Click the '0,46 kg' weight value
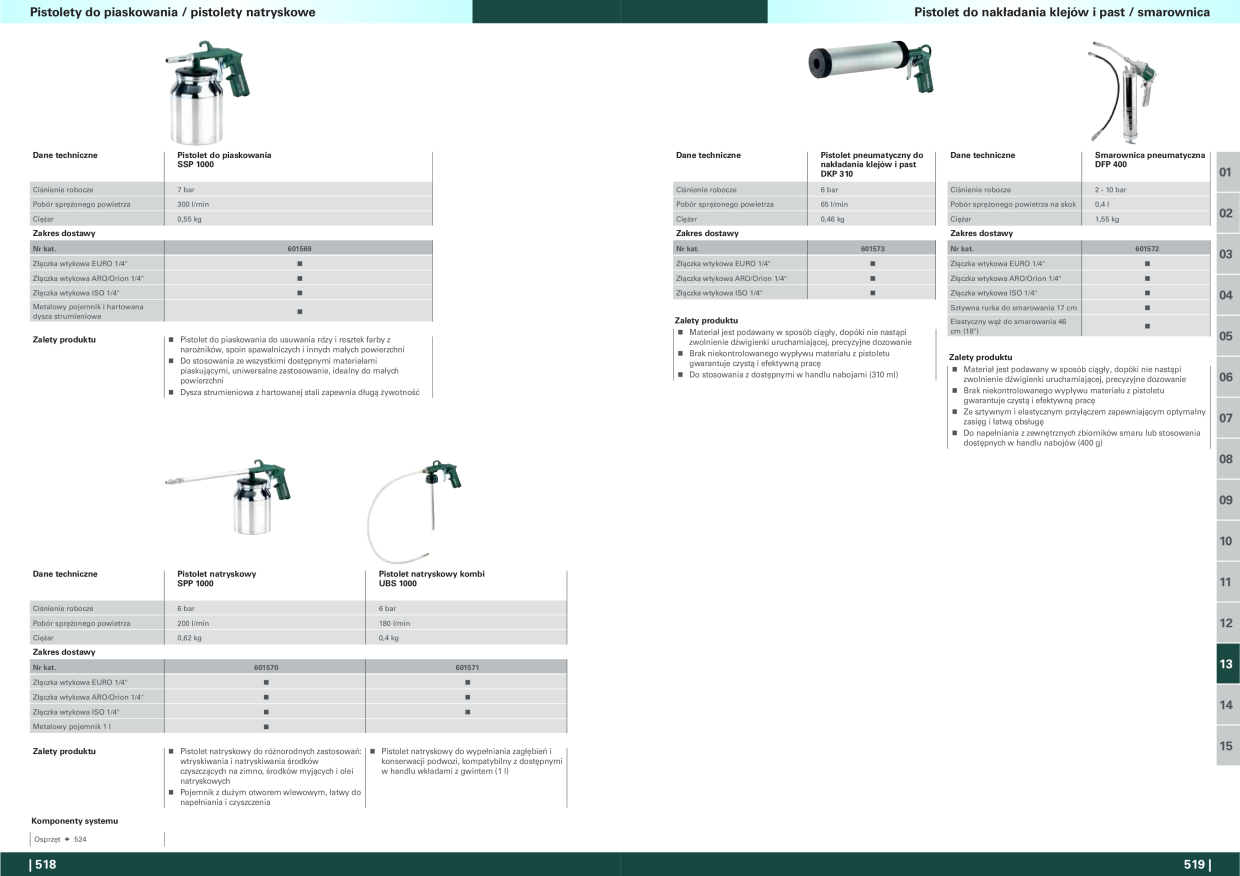Screen dimensions: 1240x876 (x=832, y=218)
